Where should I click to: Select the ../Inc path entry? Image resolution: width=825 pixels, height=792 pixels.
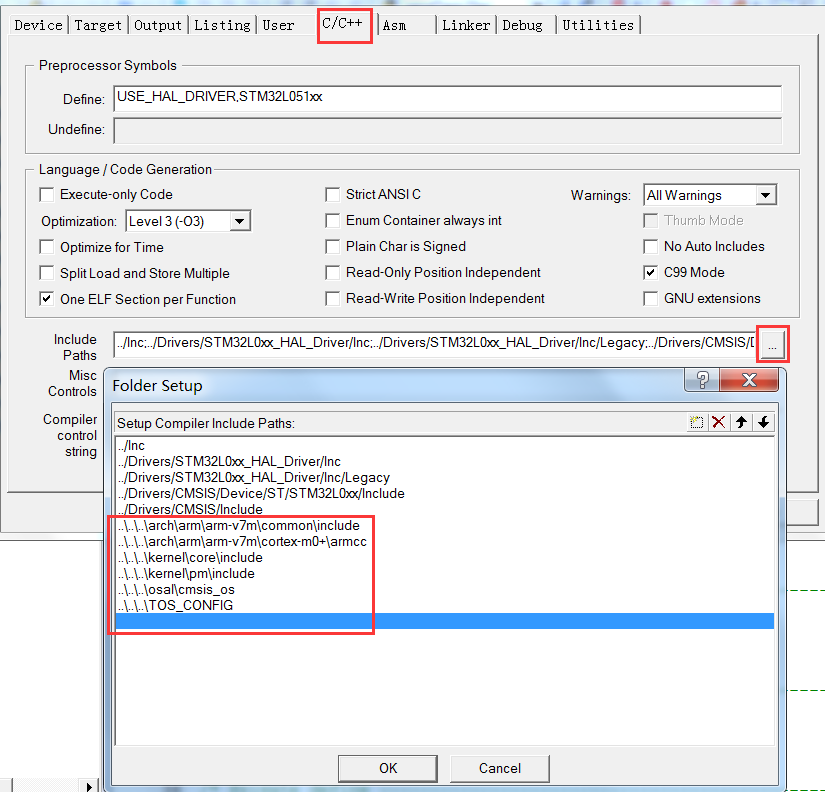(445, 446)
